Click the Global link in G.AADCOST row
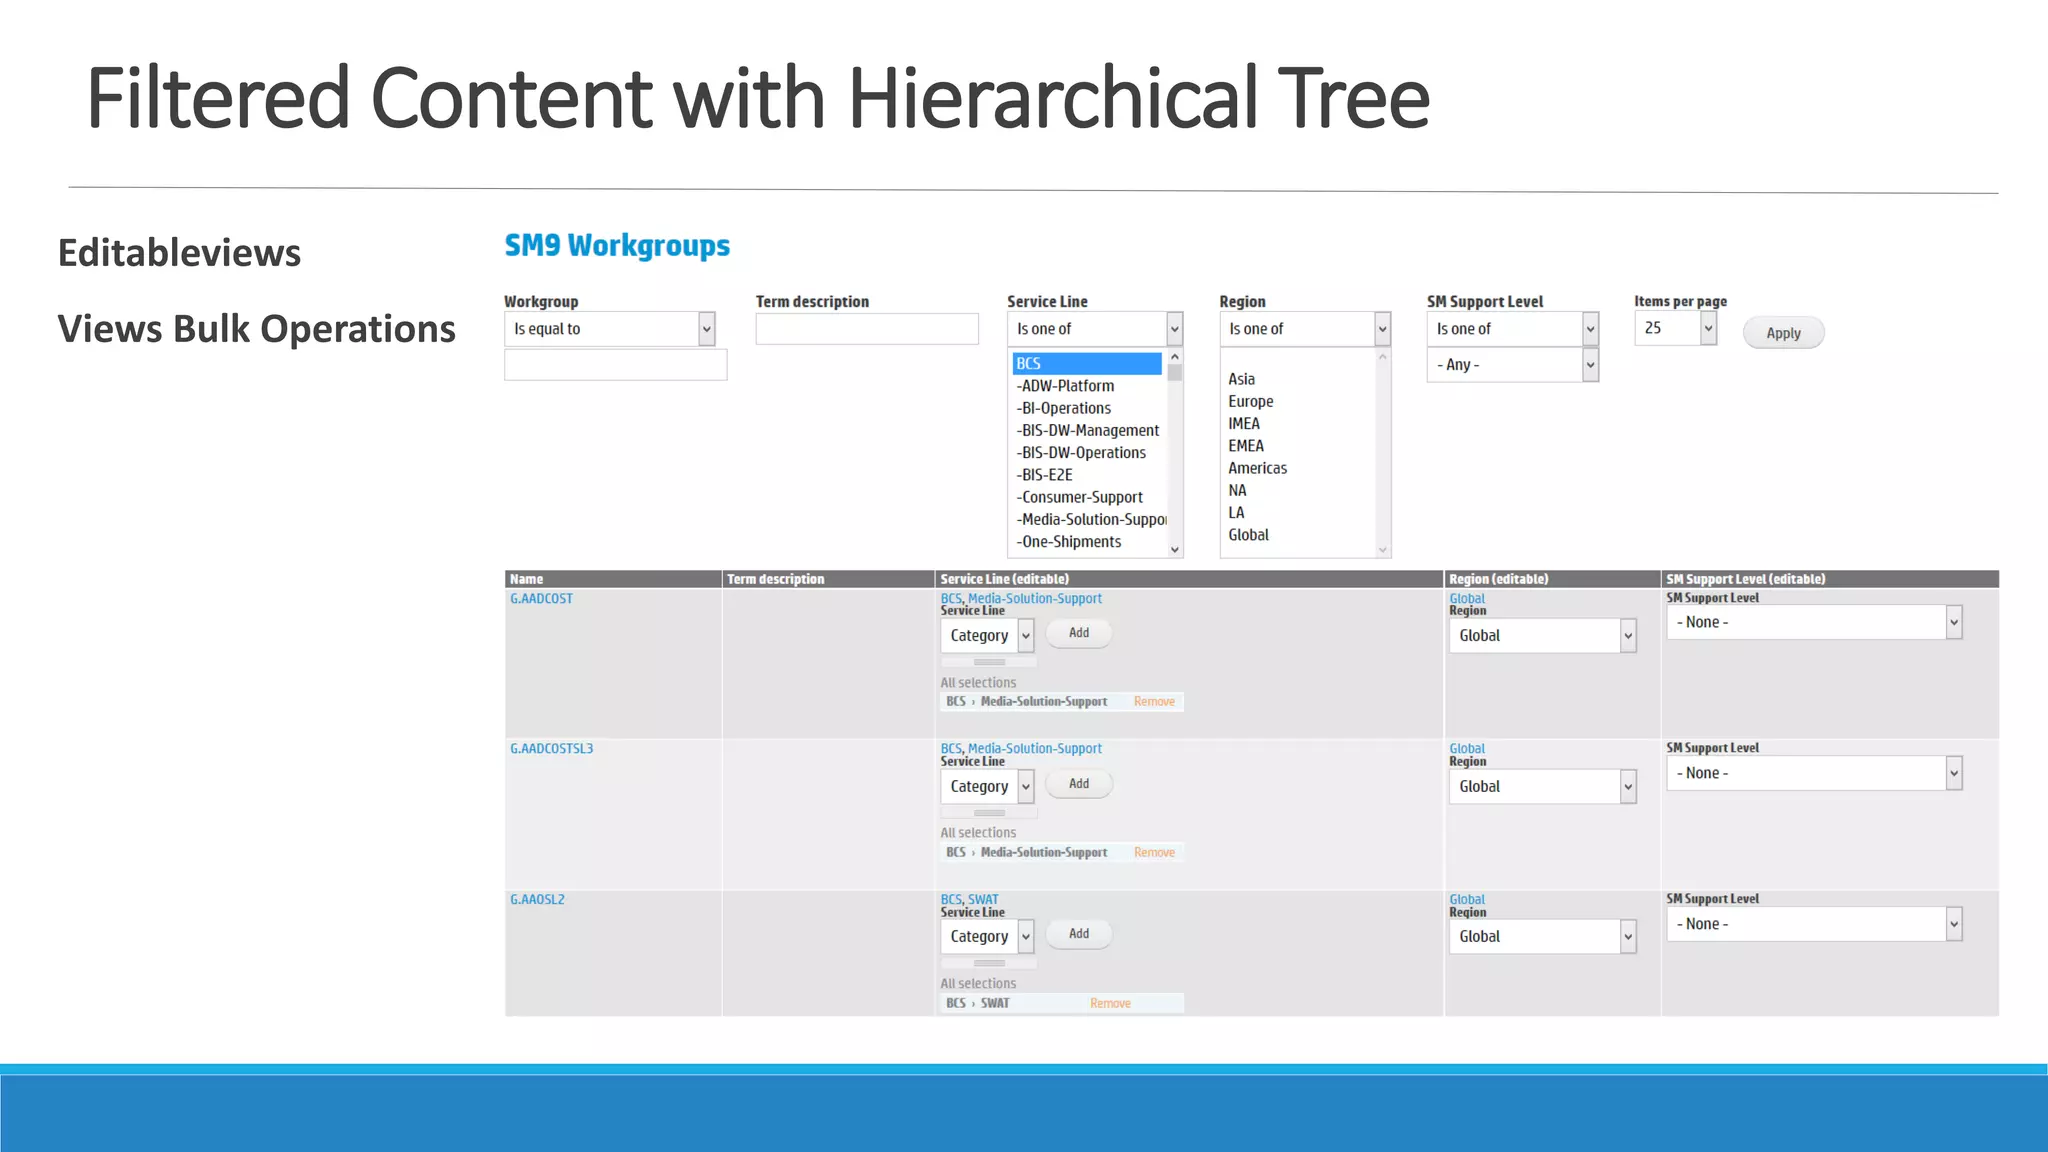The image size is (2048, 1152). coord(1467,598)
